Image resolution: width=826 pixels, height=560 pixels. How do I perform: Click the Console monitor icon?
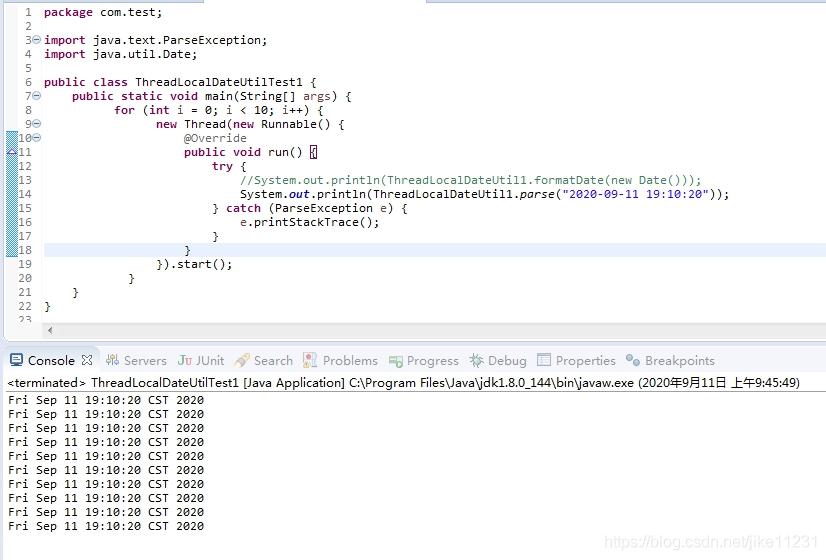(x=16, y=360)
